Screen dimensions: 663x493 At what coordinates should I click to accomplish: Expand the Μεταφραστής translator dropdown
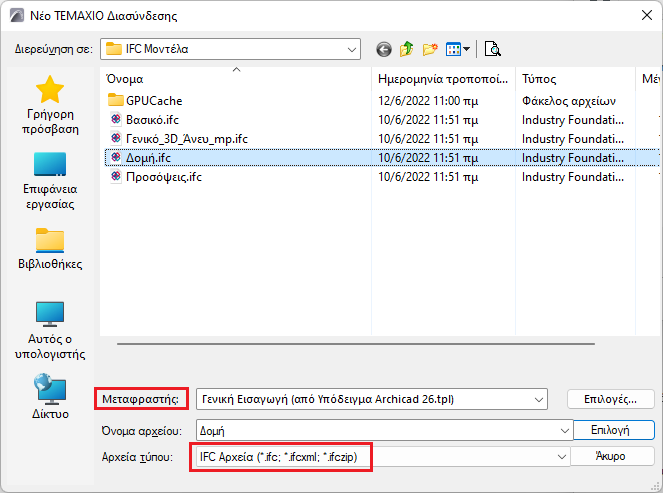[538, 399]
